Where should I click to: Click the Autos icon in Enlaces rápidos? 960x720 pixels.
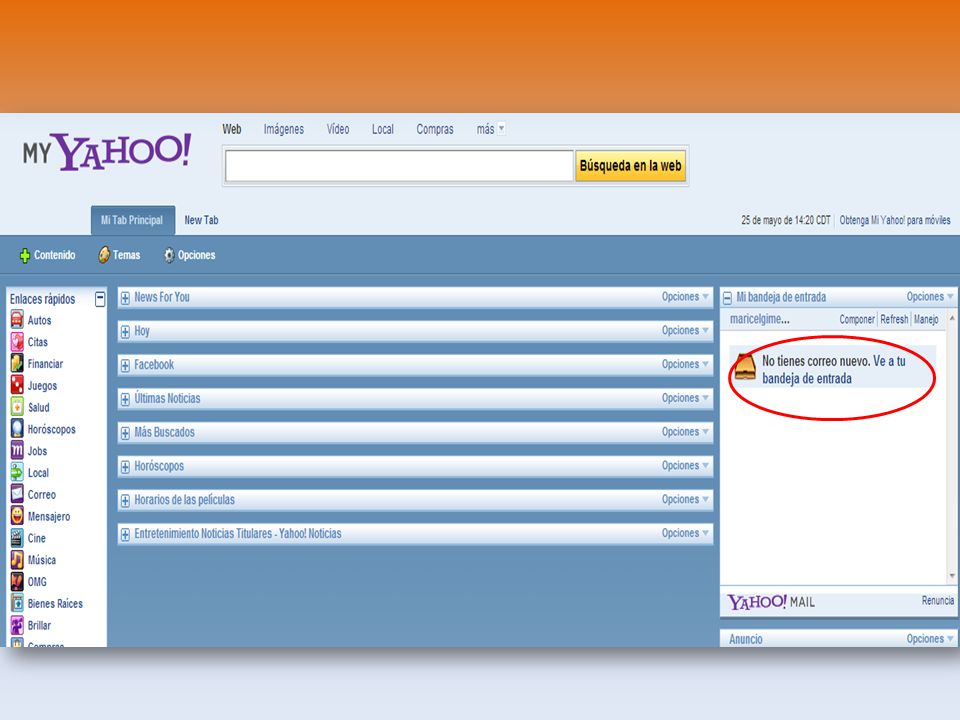point(17,320)
